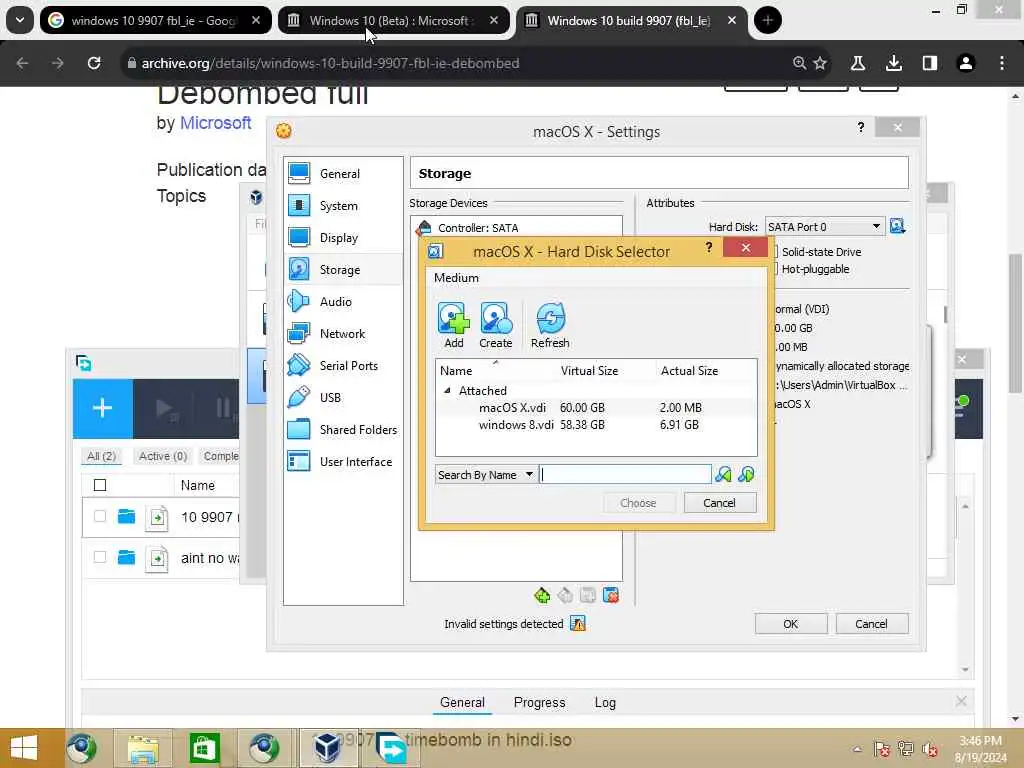Select windows 8.vdi row in disk list
The width and height of the screenshot is (1024, 768).
tap(596, 424)
